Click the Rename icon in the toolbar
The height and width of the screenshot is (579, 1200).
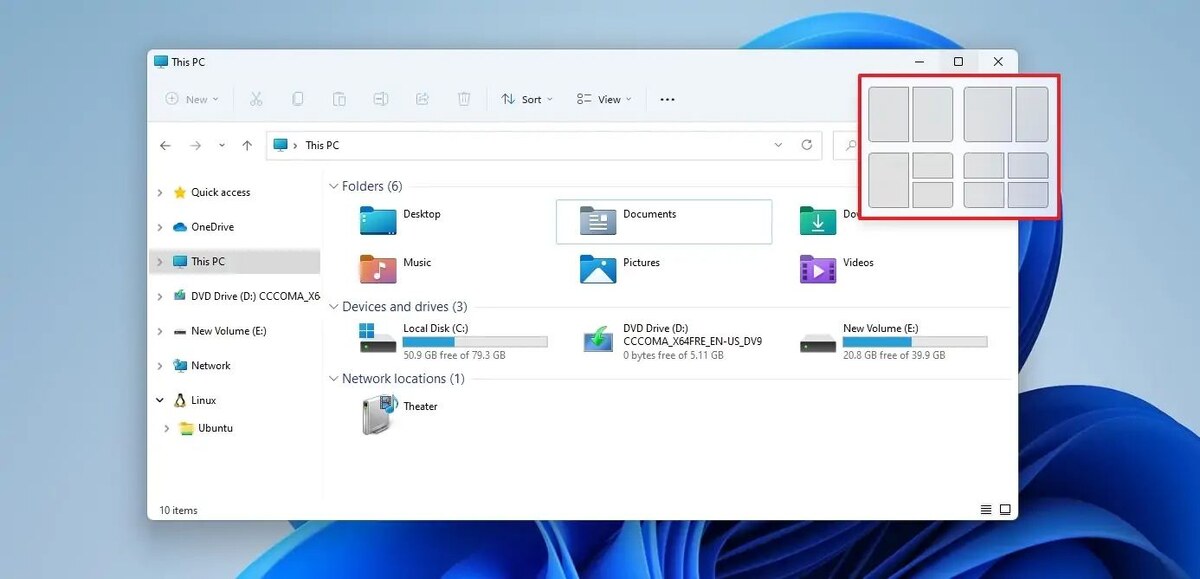381,99
